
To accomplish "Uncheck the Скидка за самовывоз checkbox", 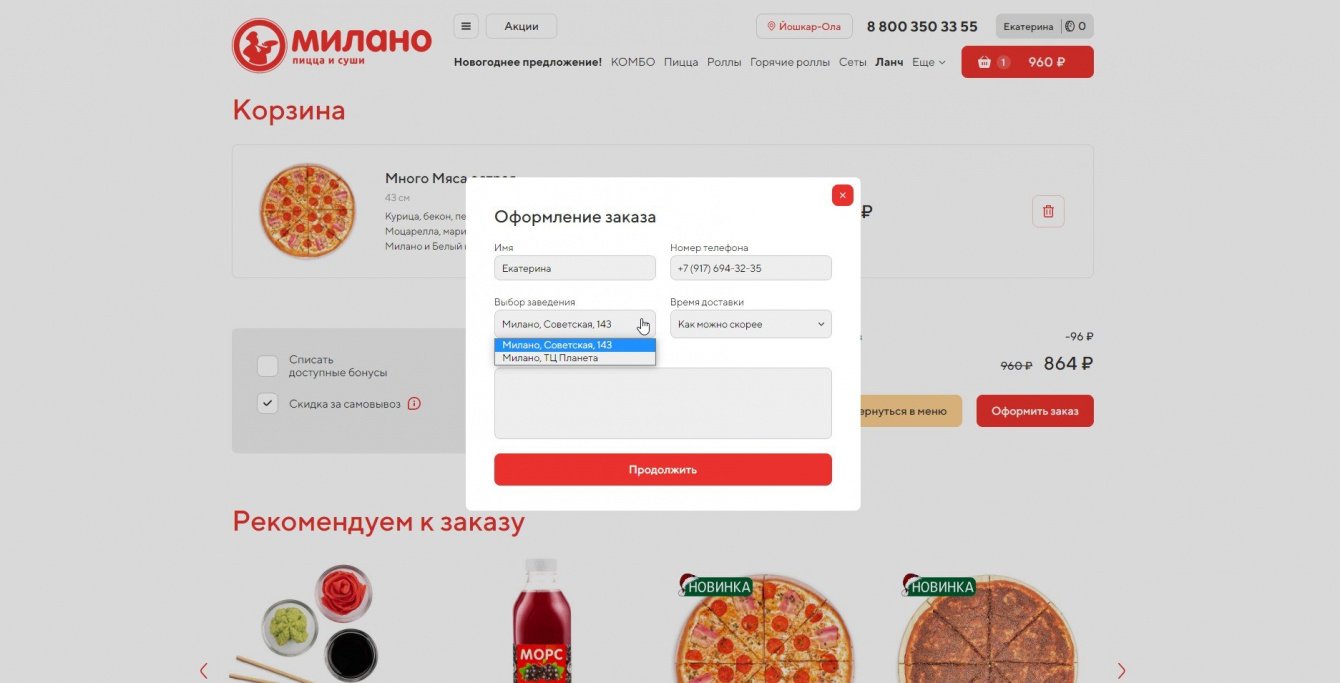I will pos(267,403).
